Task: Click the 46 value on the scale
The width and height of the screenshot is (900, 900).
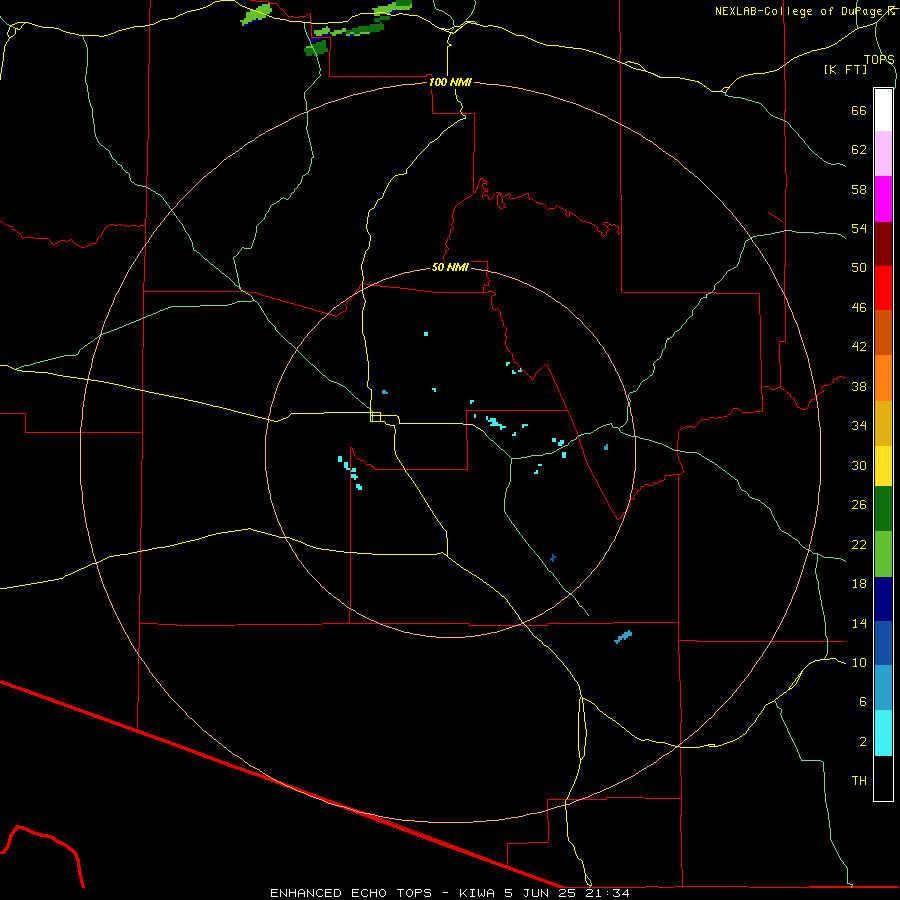Action: click(859, 307)
